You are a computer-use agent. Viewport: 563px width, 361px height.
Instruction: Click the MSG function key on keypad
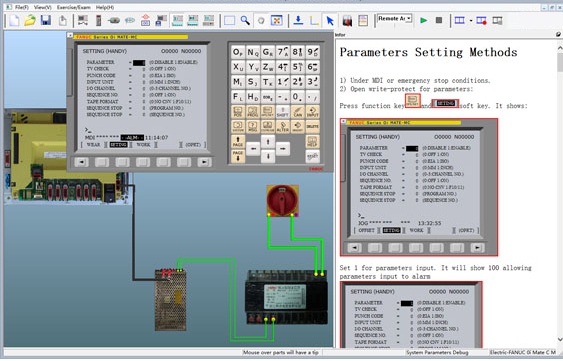(252, 126)
